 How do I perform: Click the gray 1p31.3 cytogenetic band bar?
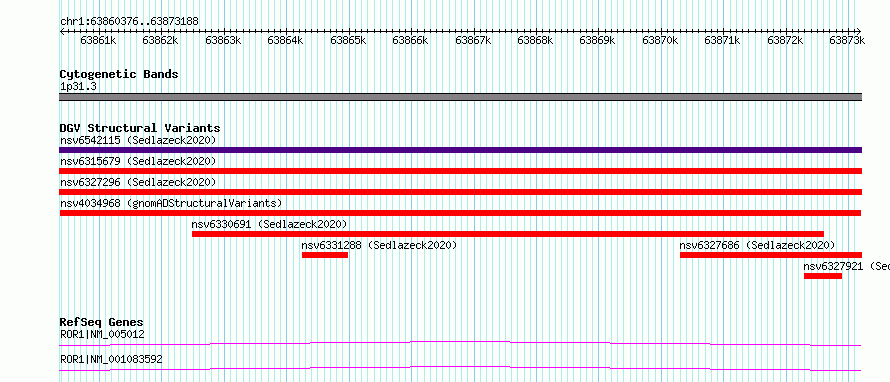(460, 97)
